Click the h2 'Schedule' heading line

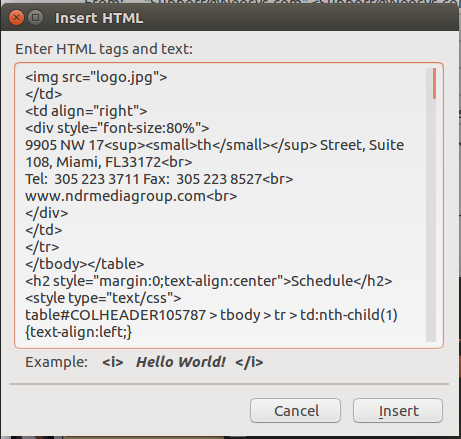click(x=209, y=281)
